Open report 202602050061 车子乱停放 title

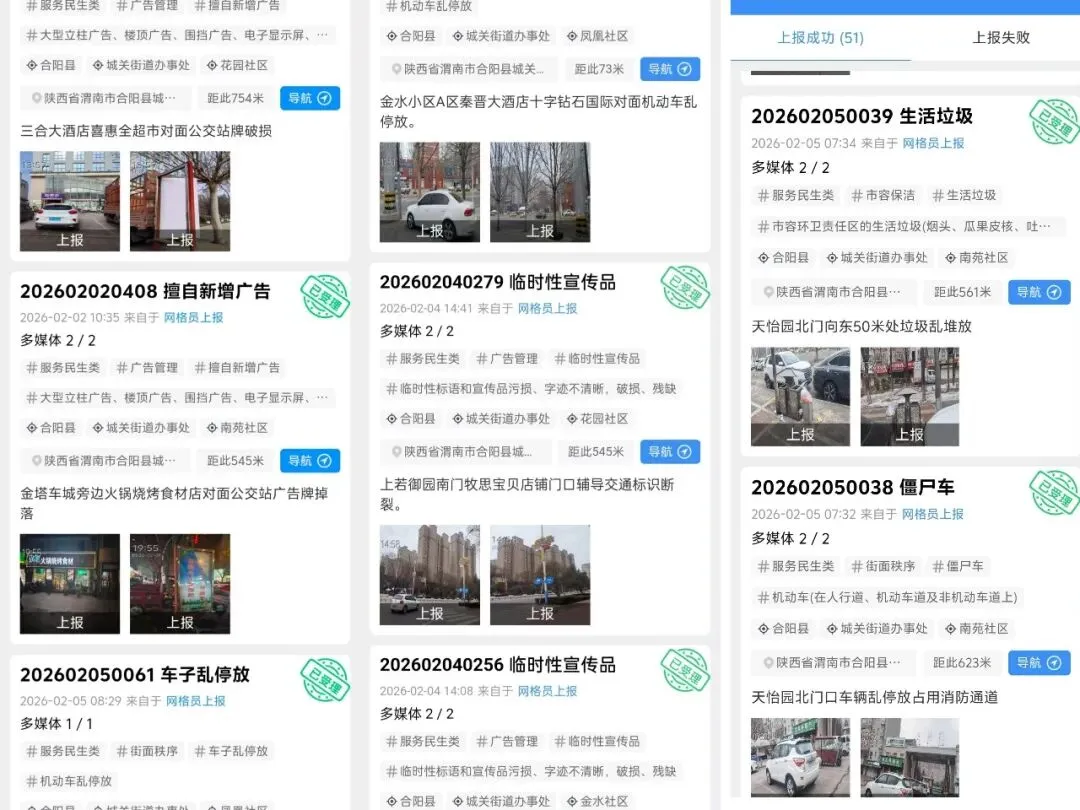click(135, 674)
